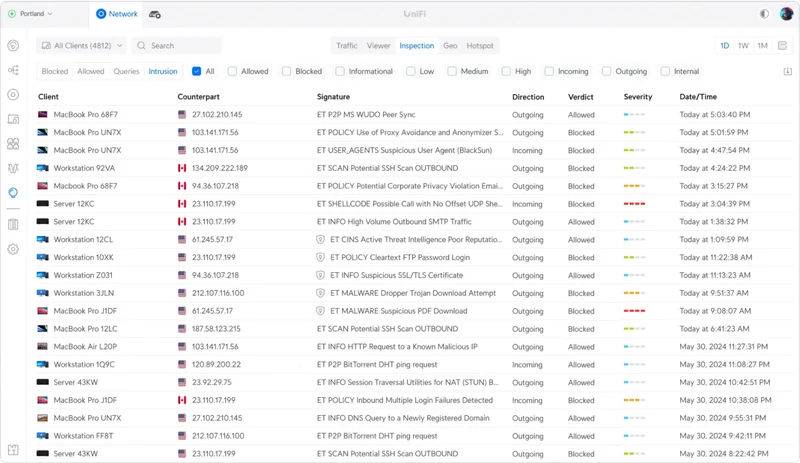Open the logs notepad icon in sidebar
This screenshot has height=463, width=800.
coord(13,224)
